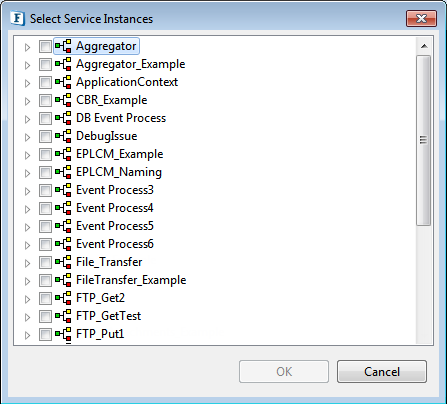Image resolution: width=447 pixels, height=404 pixels.
Task: Select the CBR_Example flow icon
Action: click(63, 100)
